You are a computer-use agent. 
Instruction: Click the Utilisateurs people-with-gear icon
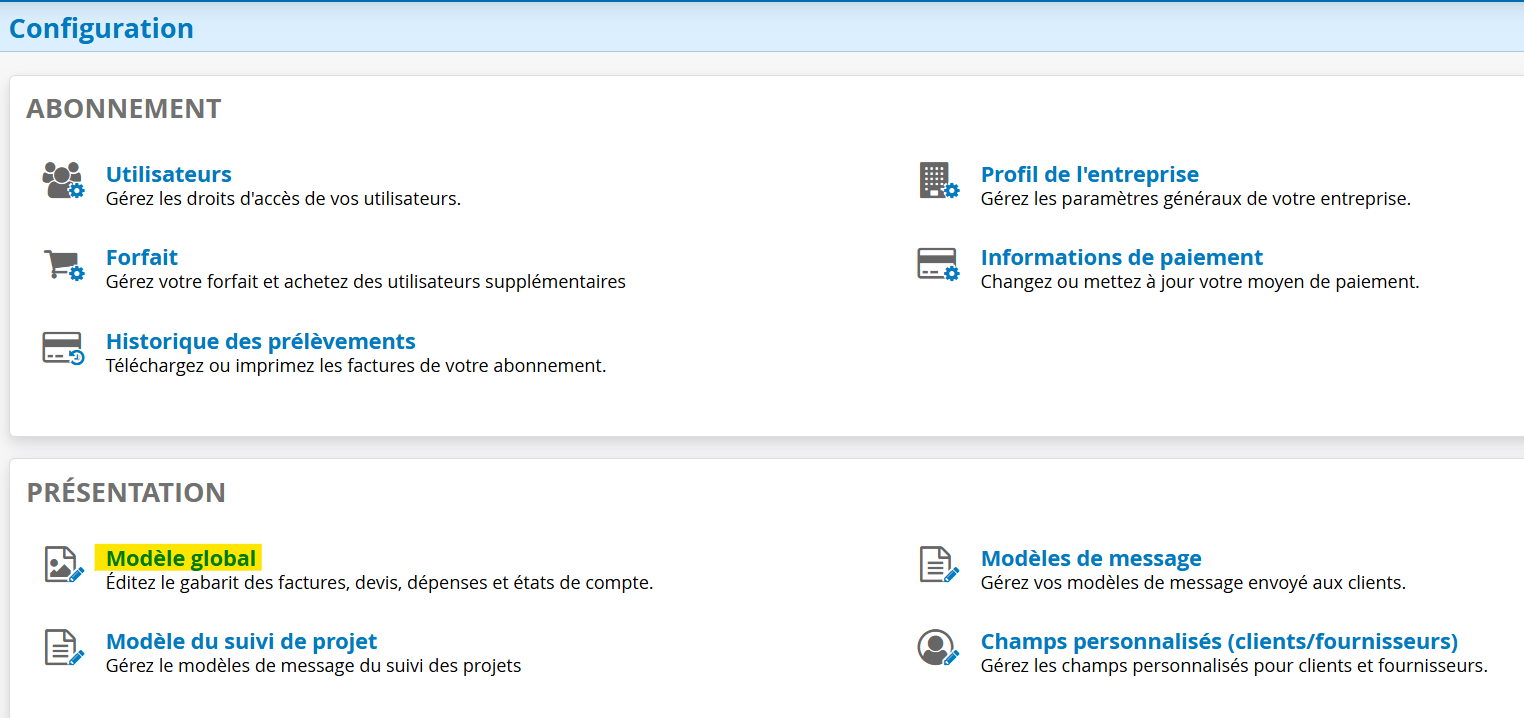click(63, 180)
